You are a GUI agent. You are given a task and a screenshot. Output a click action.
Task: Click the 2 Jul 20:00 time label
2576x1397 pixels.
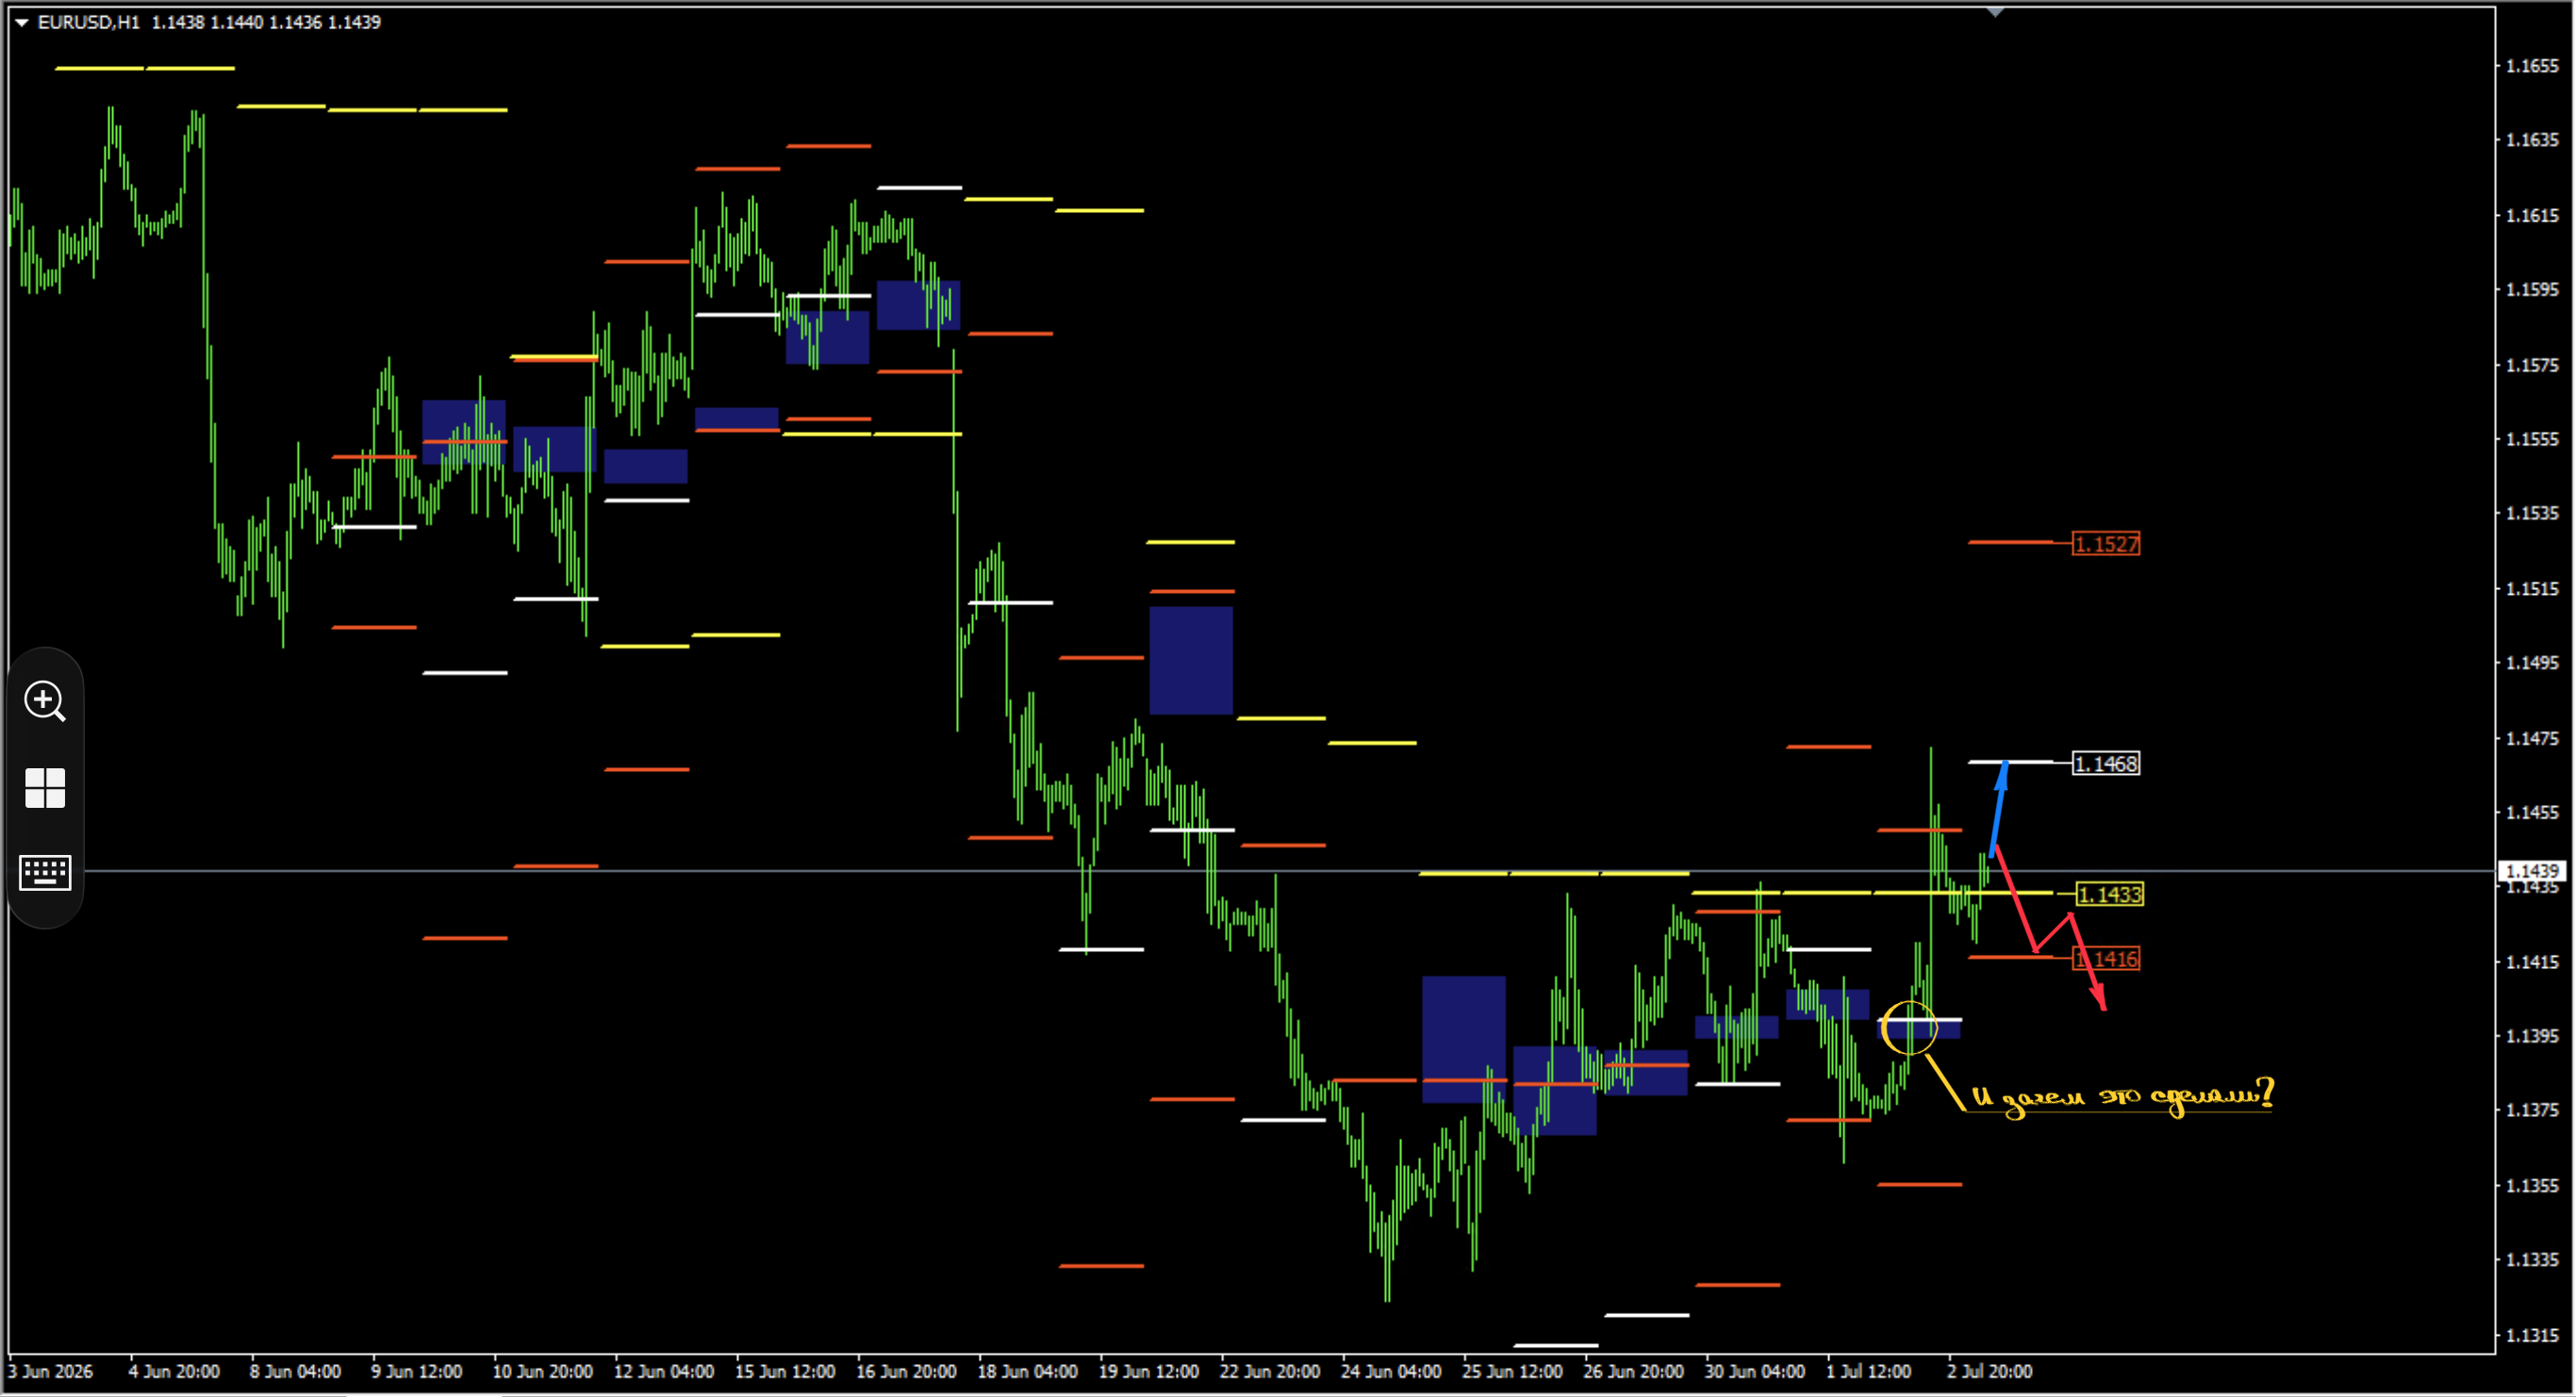click(x=1989, y=1371)
